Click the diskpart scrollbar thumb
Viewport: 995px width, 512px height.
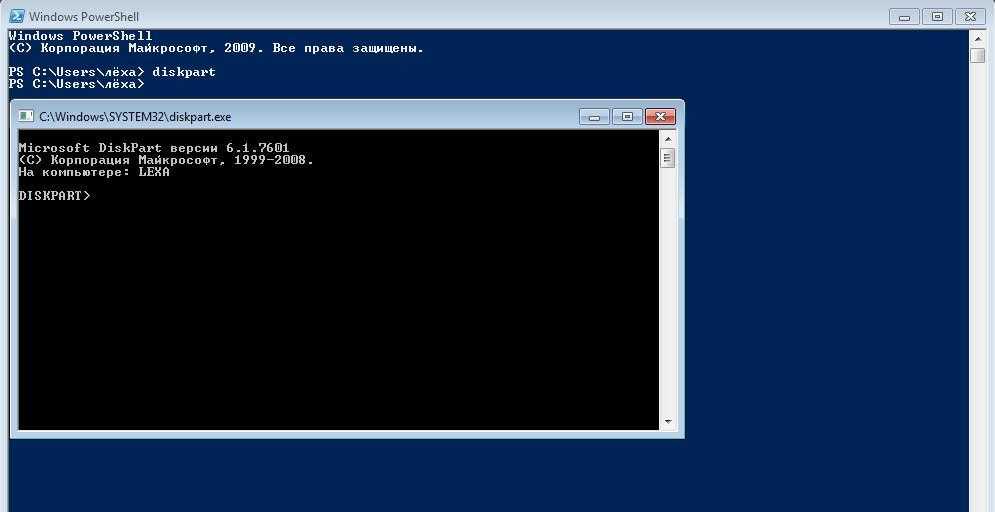click(668, 158)
